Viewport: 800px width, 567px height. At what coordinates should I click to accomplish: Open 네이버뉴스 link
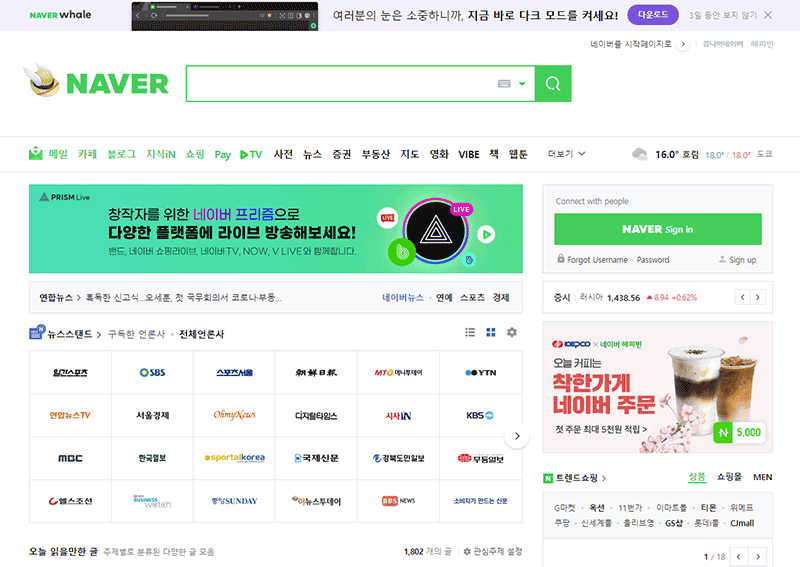pyautogui.click(x=403, y=297)
